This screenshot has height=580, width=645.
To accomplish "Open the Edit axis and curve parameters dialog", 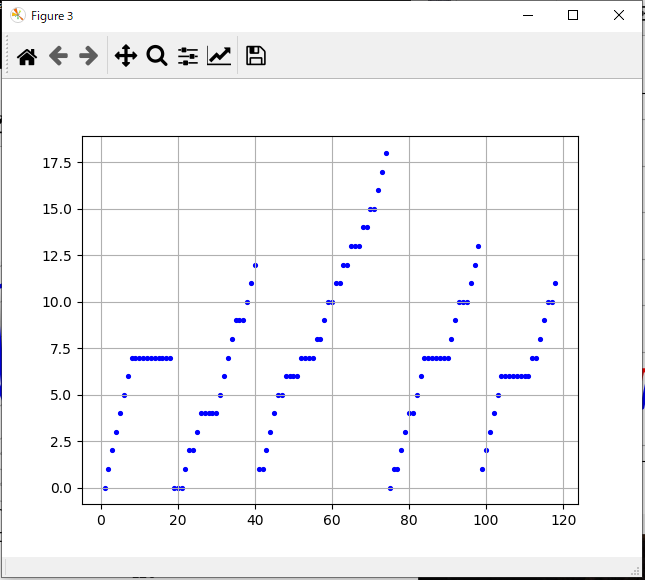I will point(219,56).
